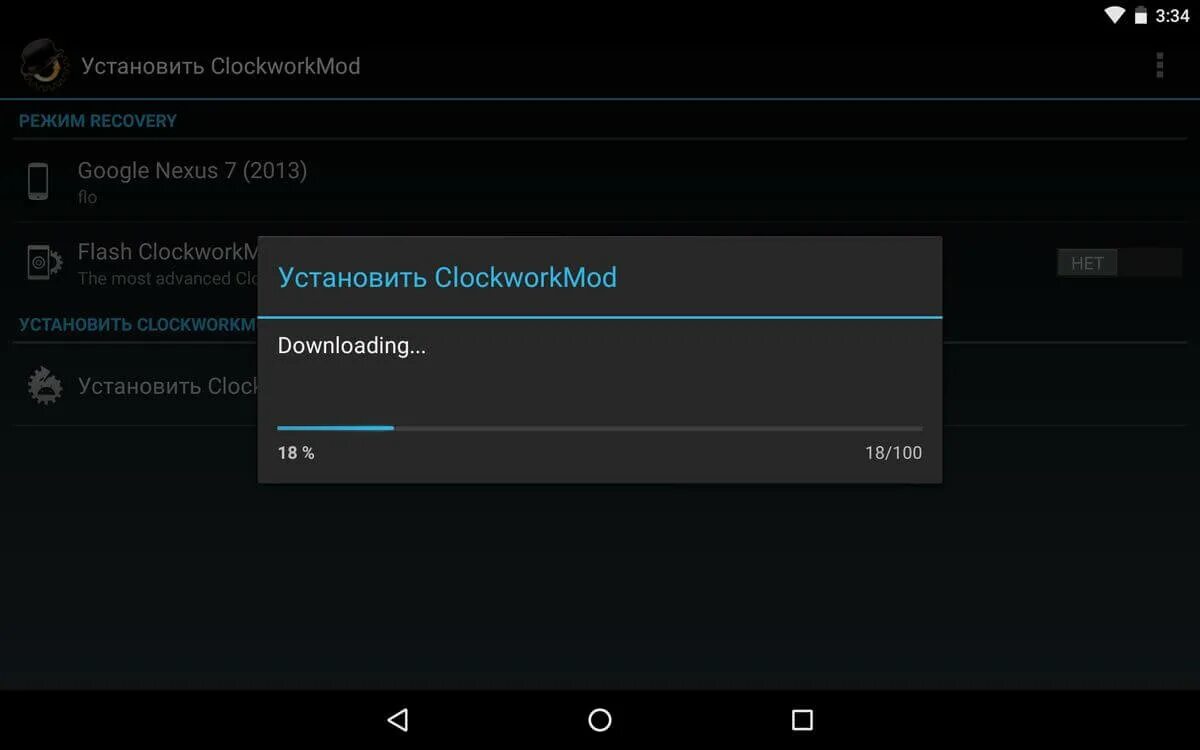Tap the Установить Clock list entry

(x=600, y=386)
